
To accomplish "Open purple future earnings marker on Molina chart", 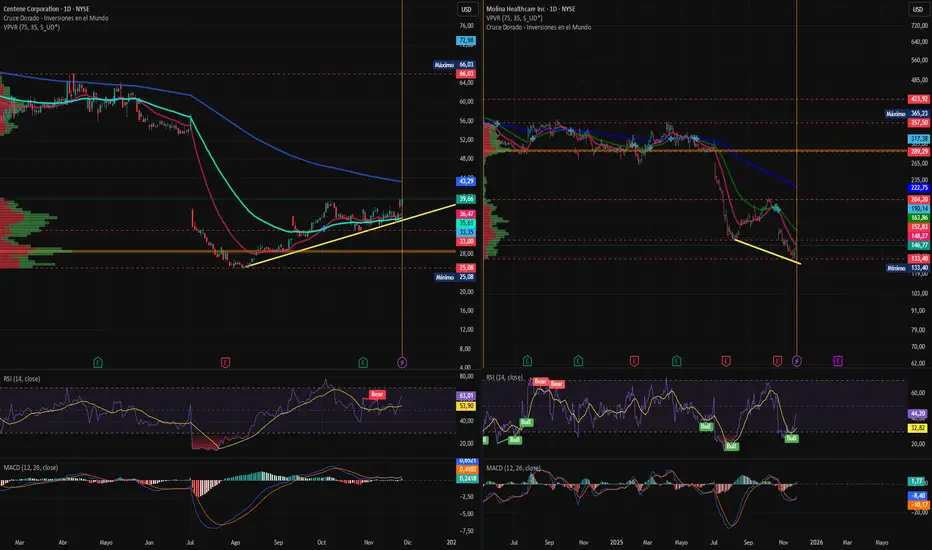I will click(838, 361).
